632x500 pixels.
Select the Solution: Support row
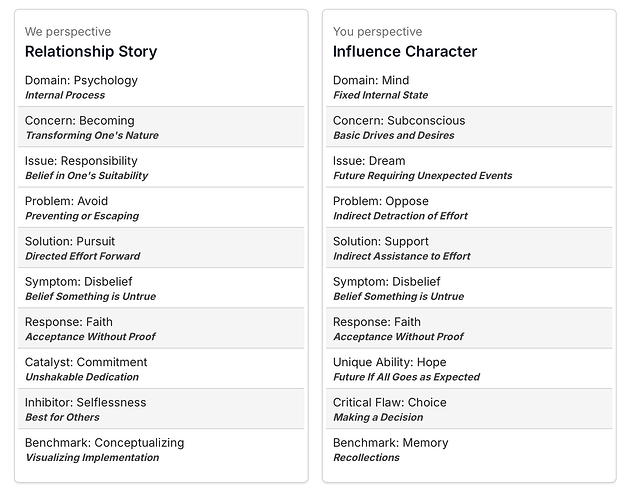(x=469, y=248)
